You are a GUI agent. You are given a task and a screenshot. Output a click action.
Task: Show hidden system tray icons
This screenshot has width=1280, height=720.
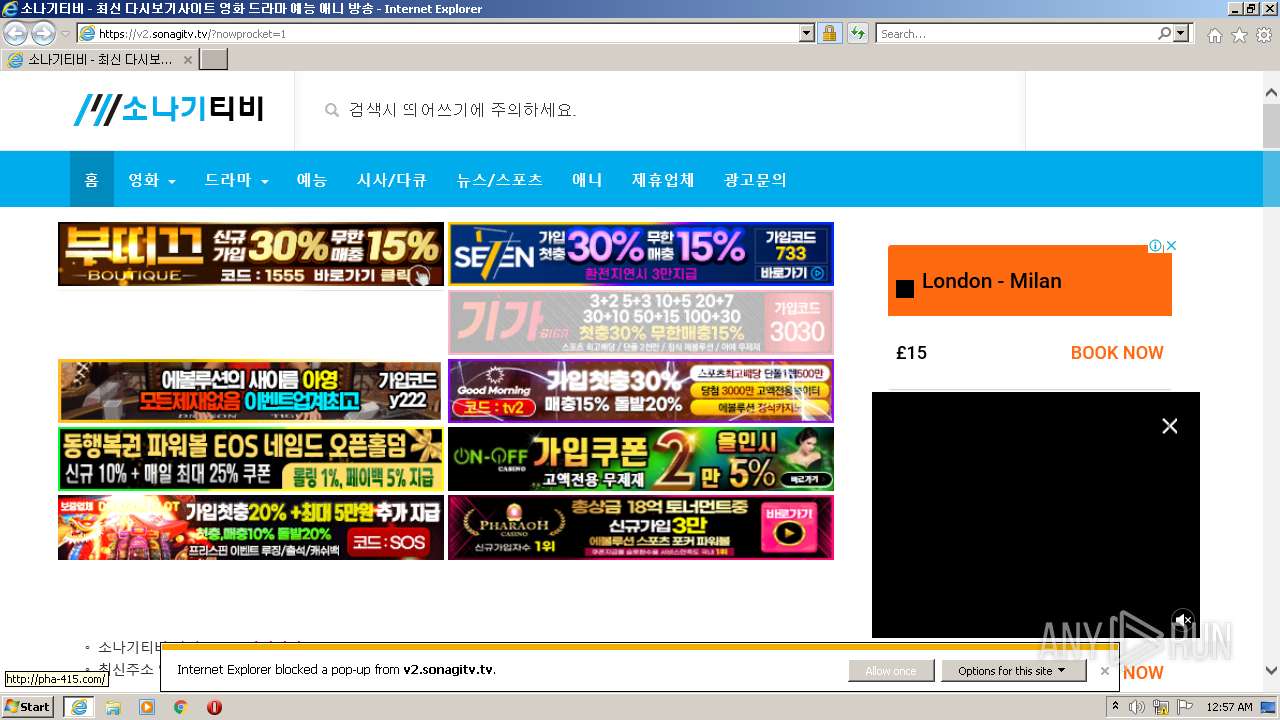click(x=1116, y=707)
